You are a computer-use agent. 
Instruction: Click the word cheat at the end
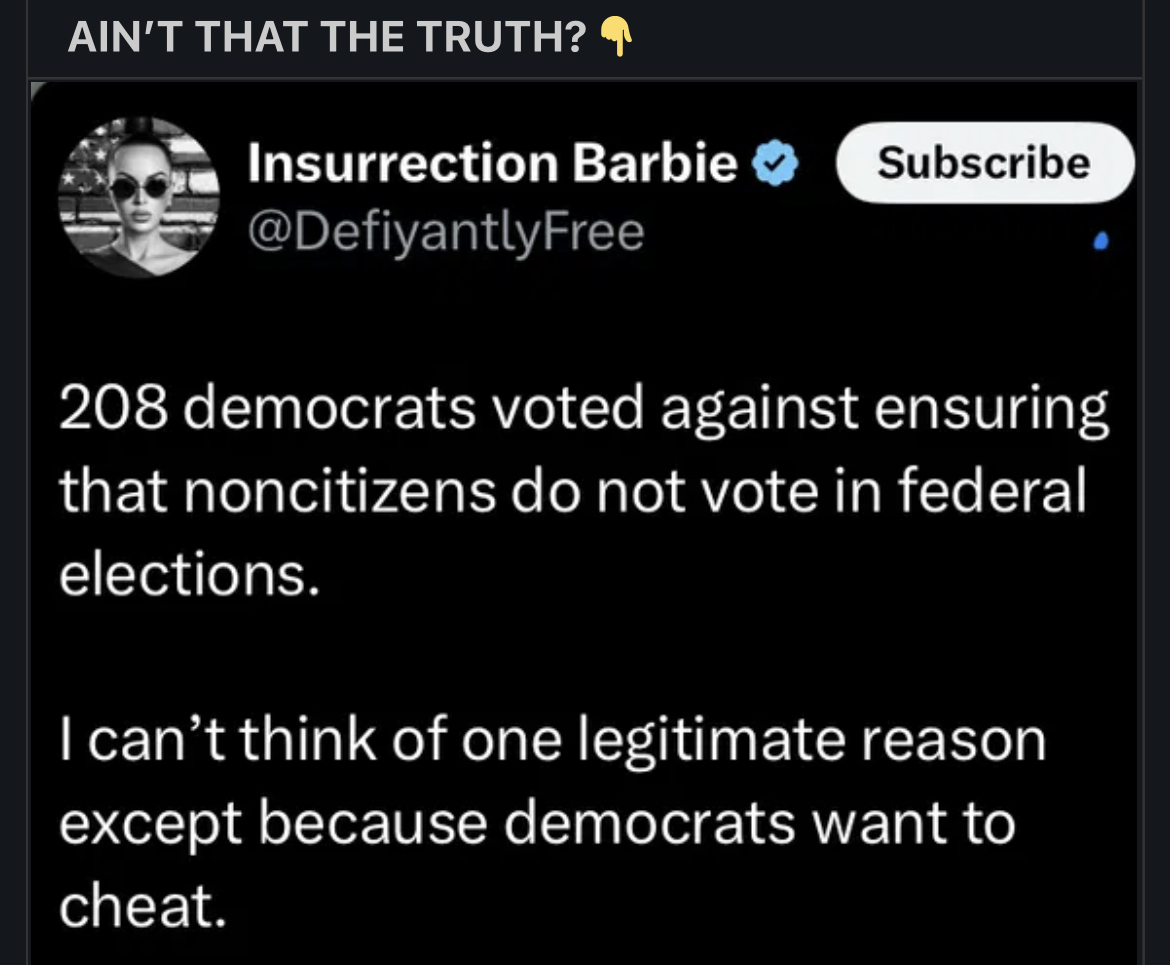137,904
